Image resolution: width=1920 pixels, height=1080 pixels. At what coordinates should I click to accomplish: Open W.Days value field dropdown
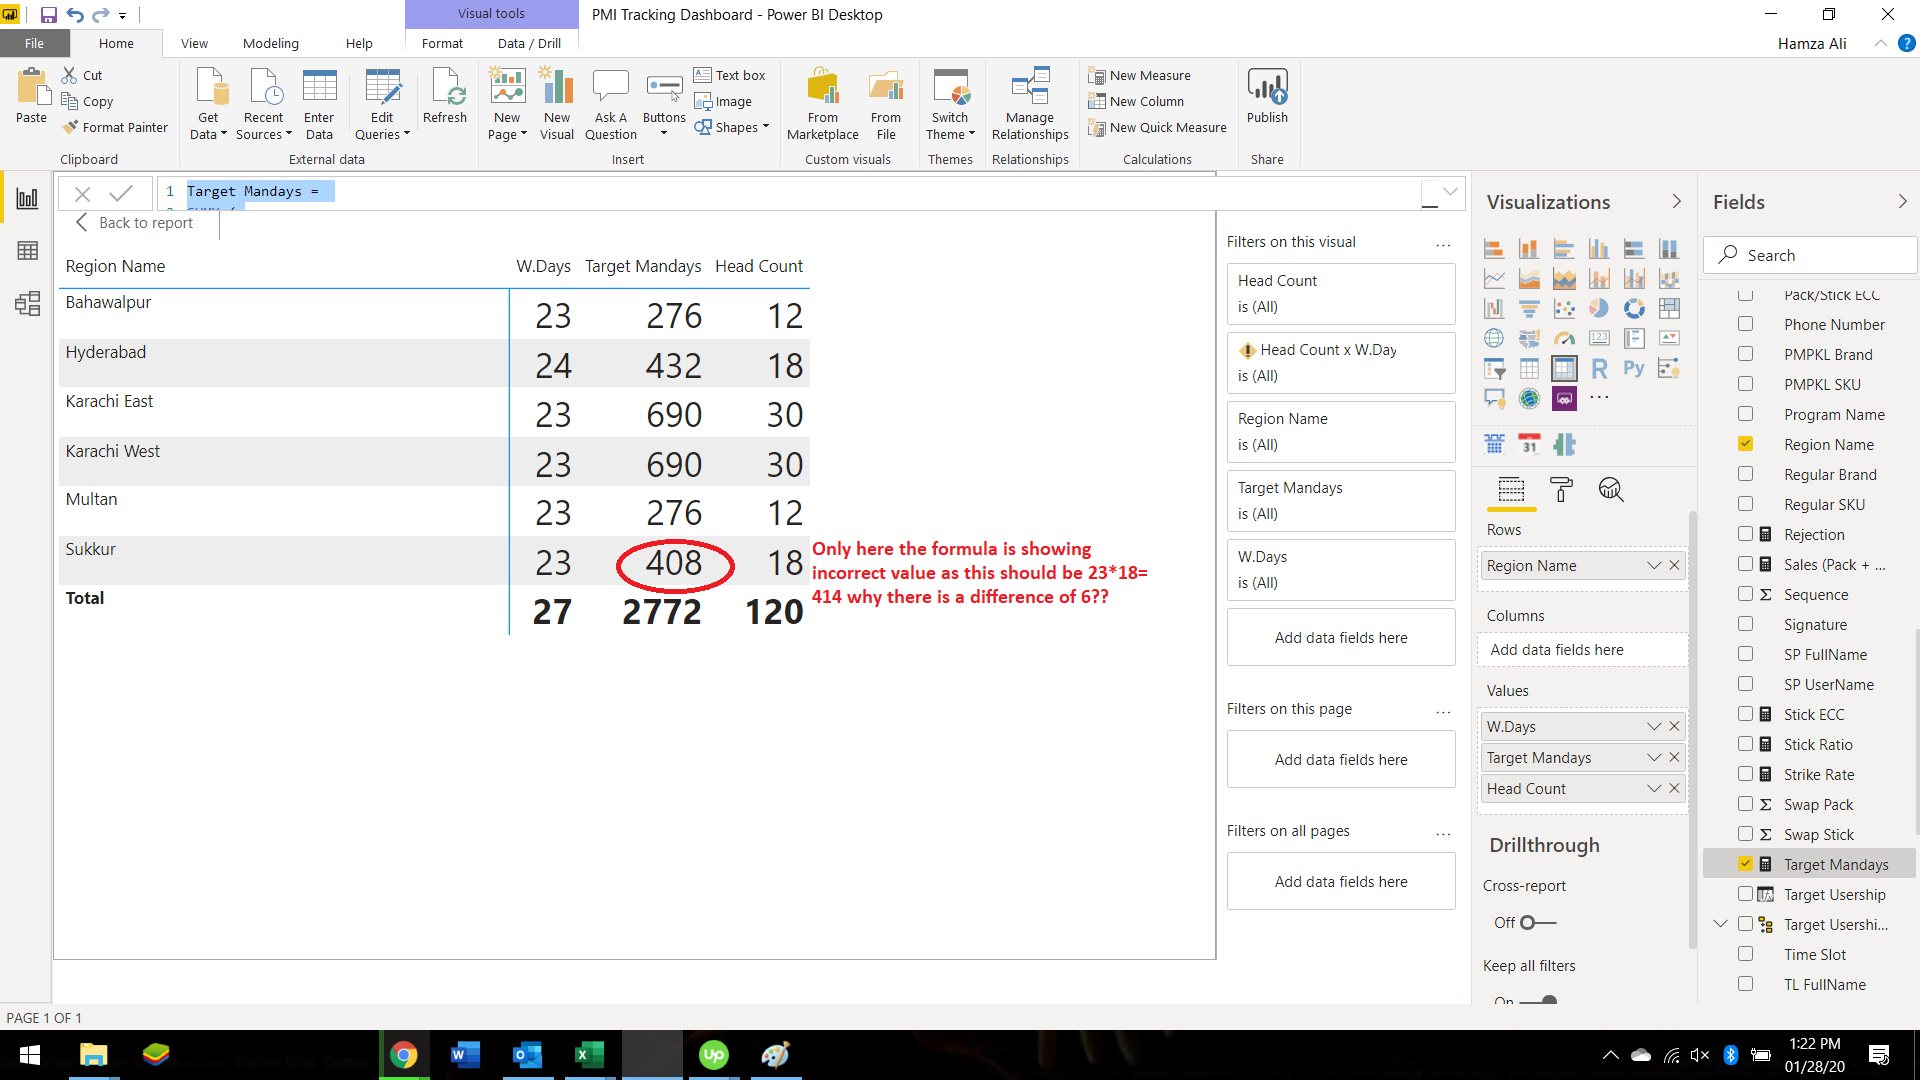pos(1653,726)
